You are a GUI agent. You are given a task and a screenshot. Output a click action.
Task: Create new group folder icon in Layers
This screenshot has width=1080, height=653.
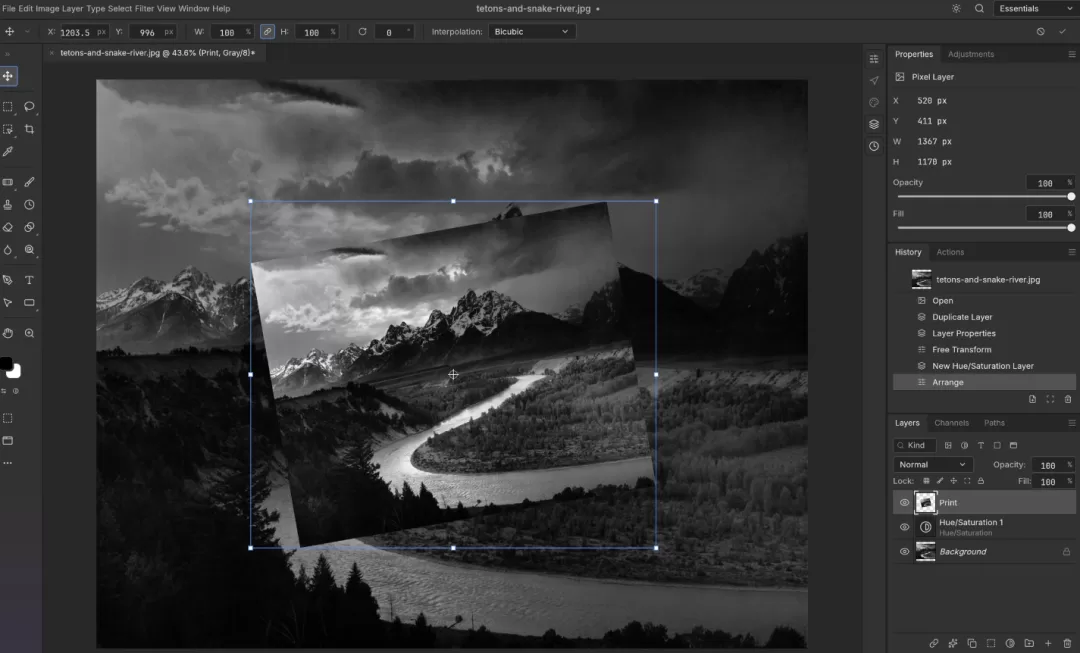pyautogui.click(x=1029, y=643)
